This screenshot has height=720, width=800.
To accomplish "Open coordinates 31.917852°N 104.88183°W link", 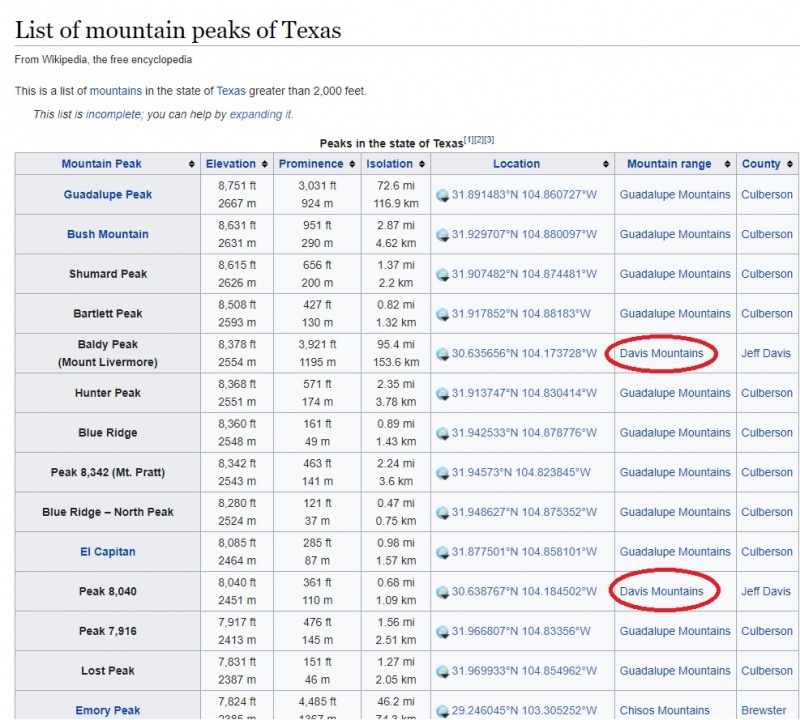I will pyautogui.click(x=521, y=313).
